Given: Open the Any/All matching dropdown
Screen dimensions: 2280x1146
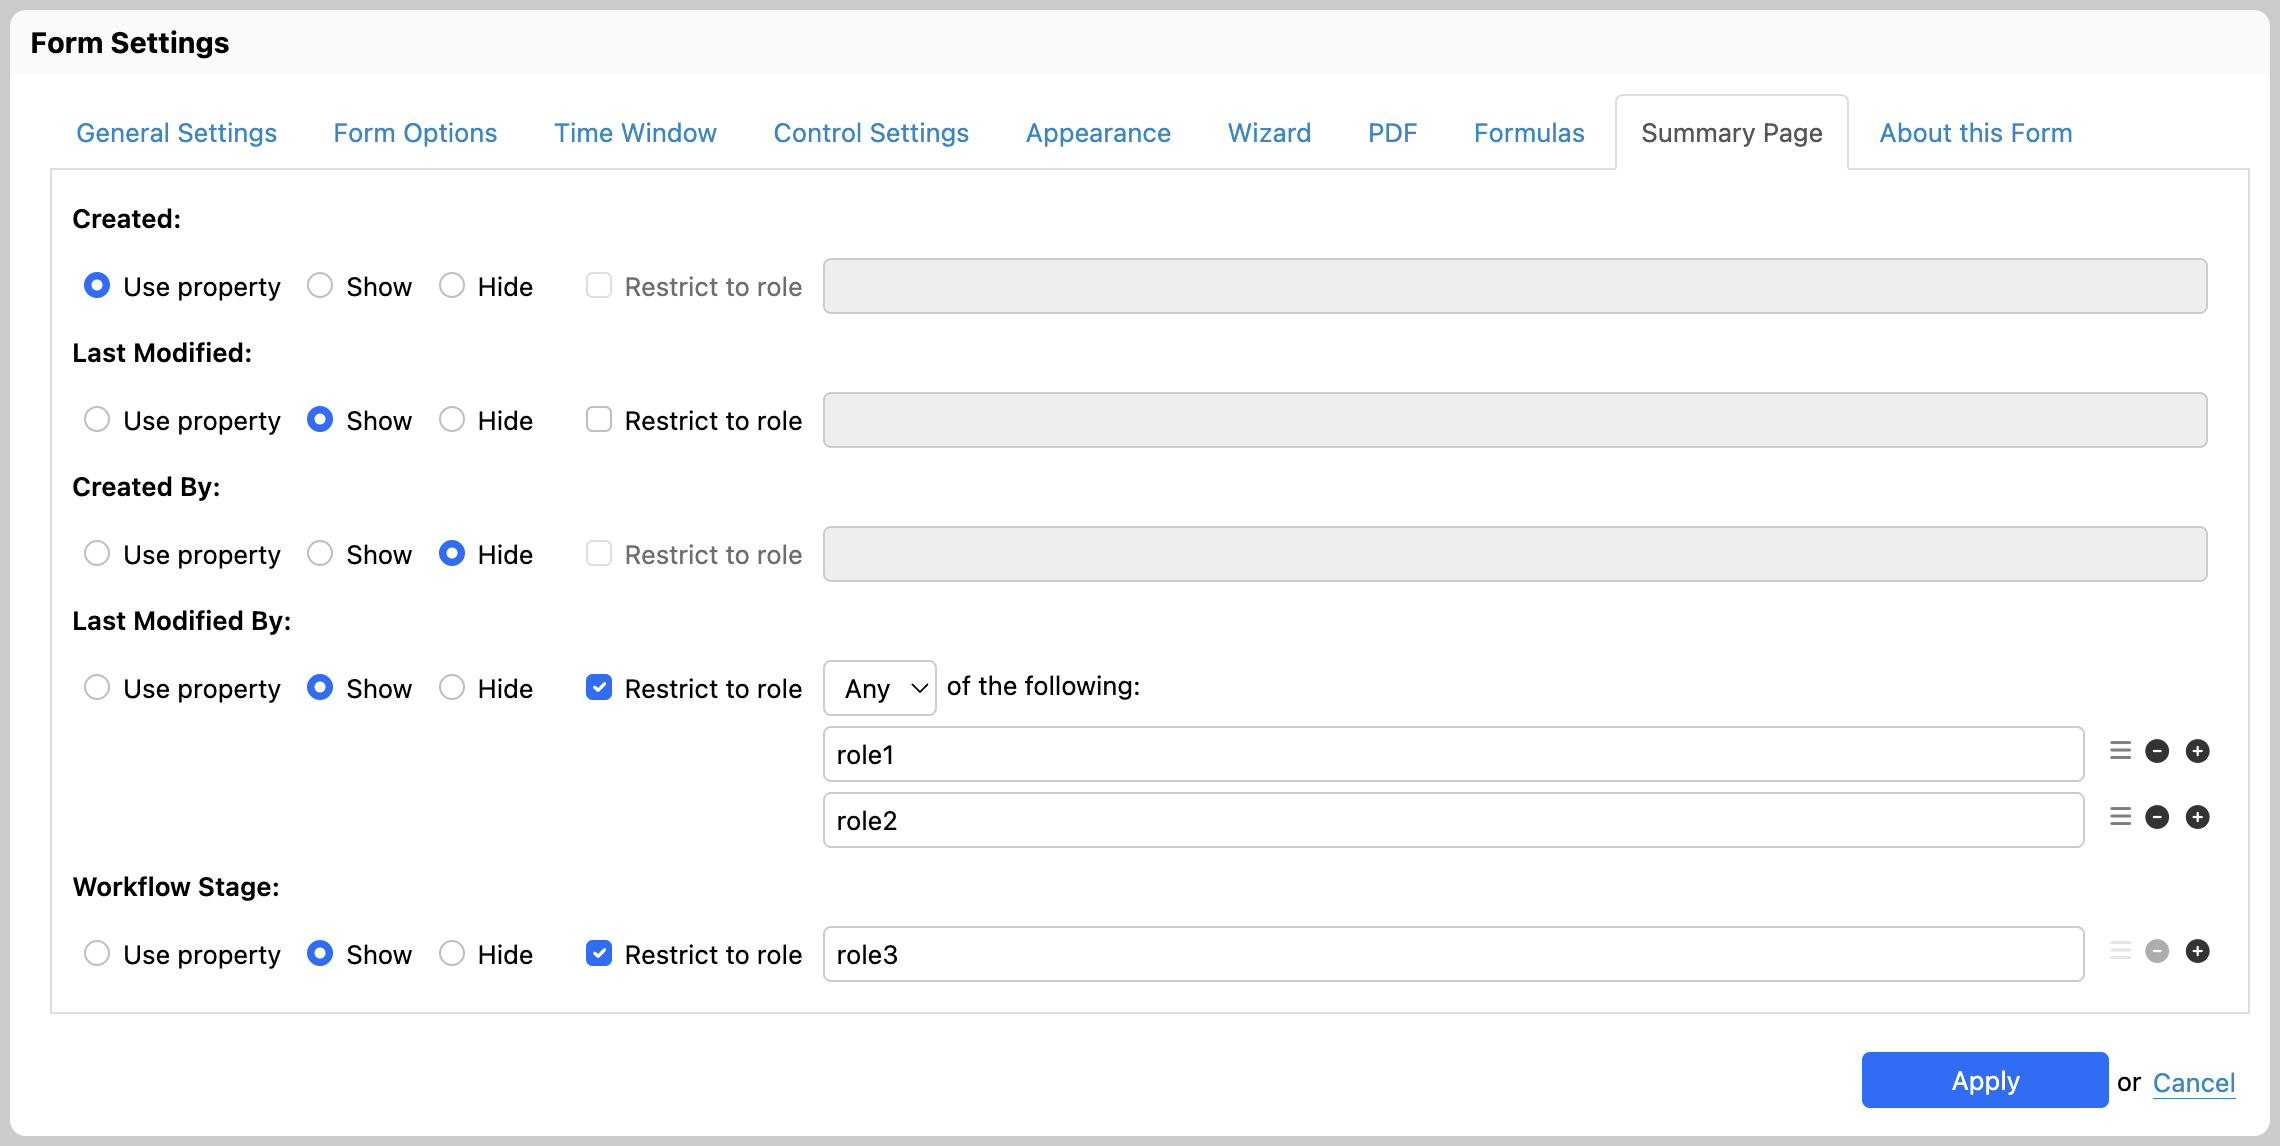Looking at the screenshot, I should (879, 688).
